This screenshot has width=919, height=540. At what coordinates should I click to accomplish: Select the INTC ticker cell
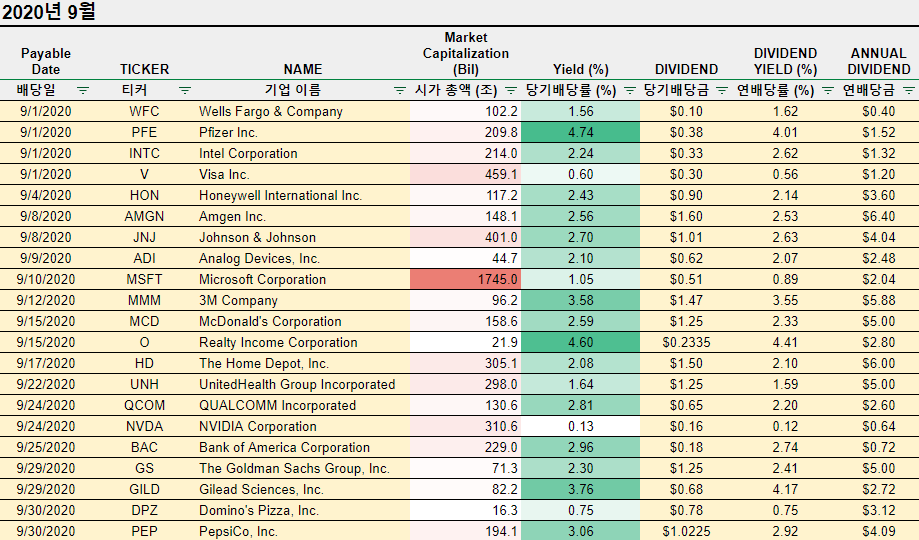[144, 154]
